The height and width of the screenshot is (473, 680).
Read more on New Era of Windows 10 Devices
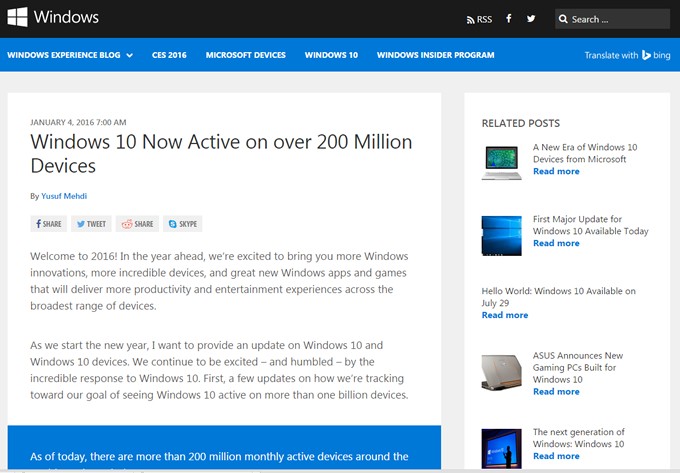[x=556, y=171]
